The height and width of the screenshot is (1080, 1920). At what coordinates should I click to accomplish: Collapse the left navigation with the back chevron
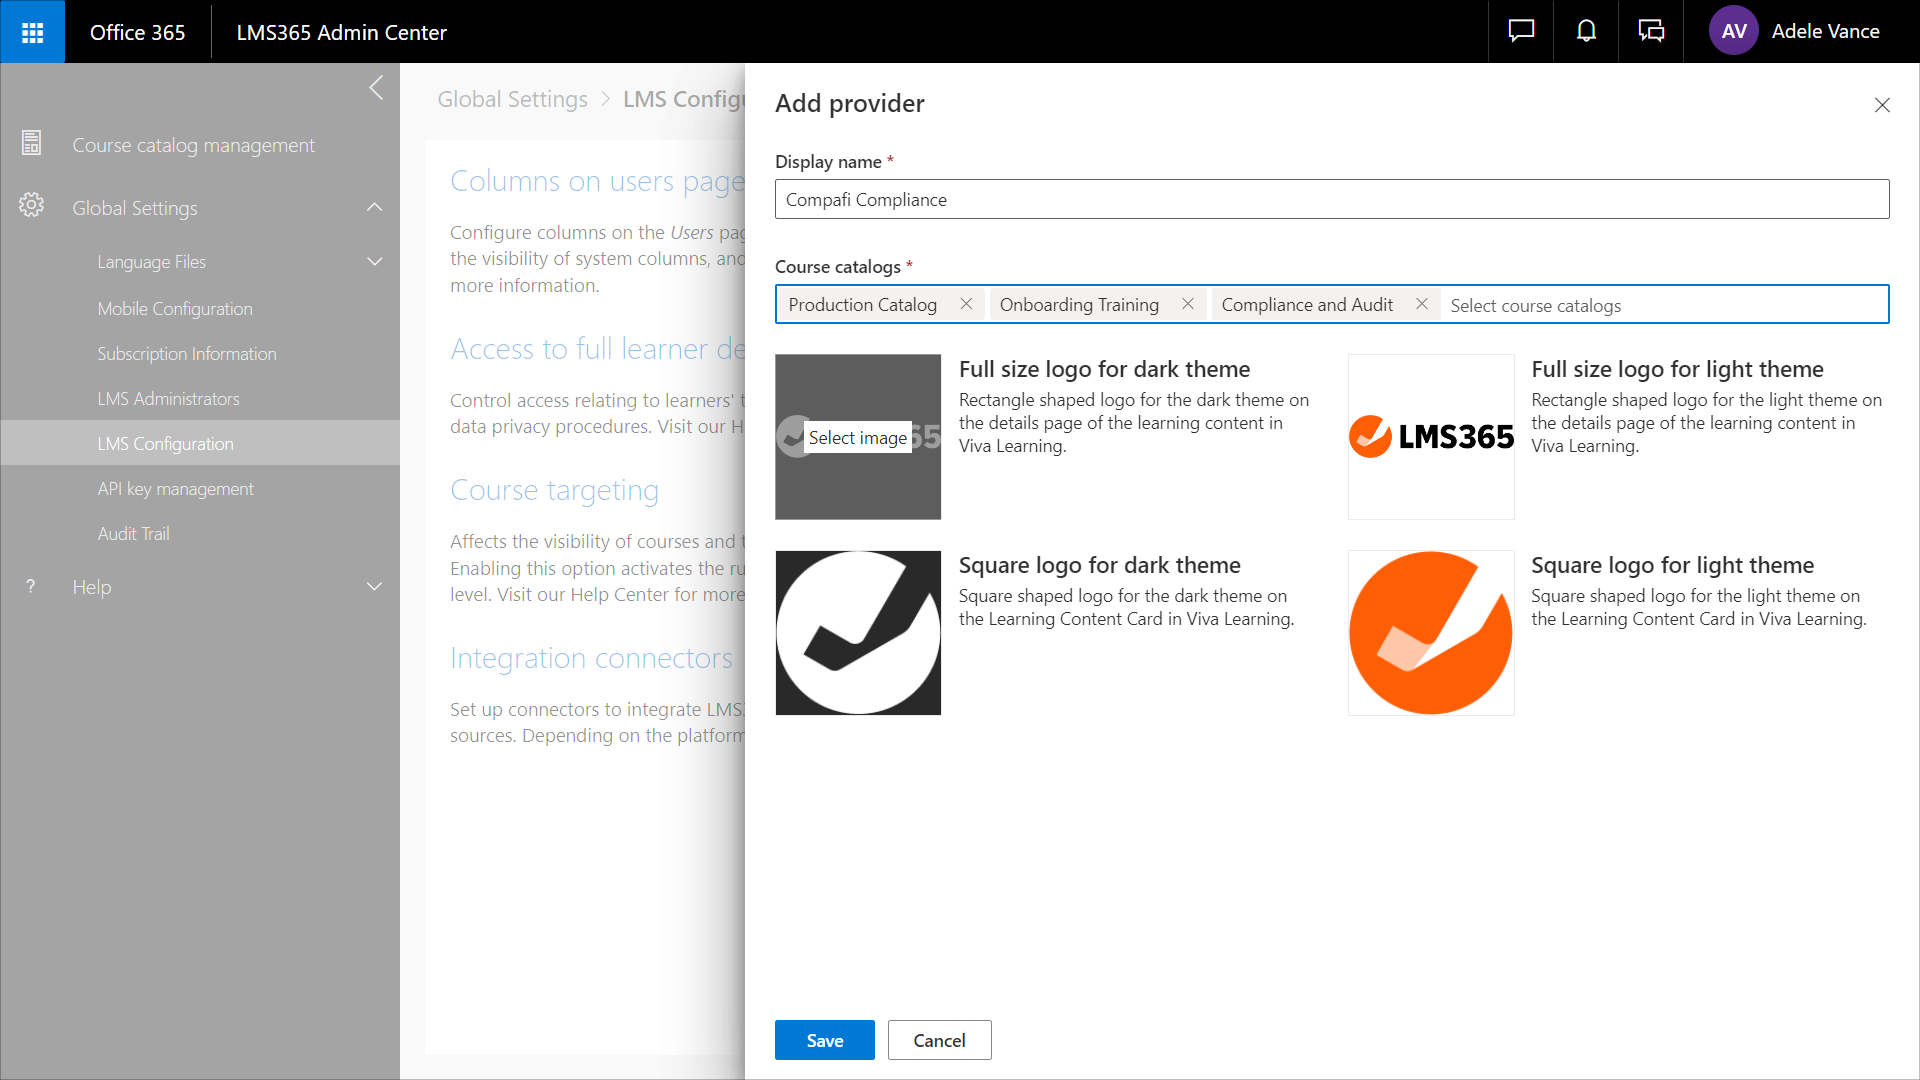[376, 88]
